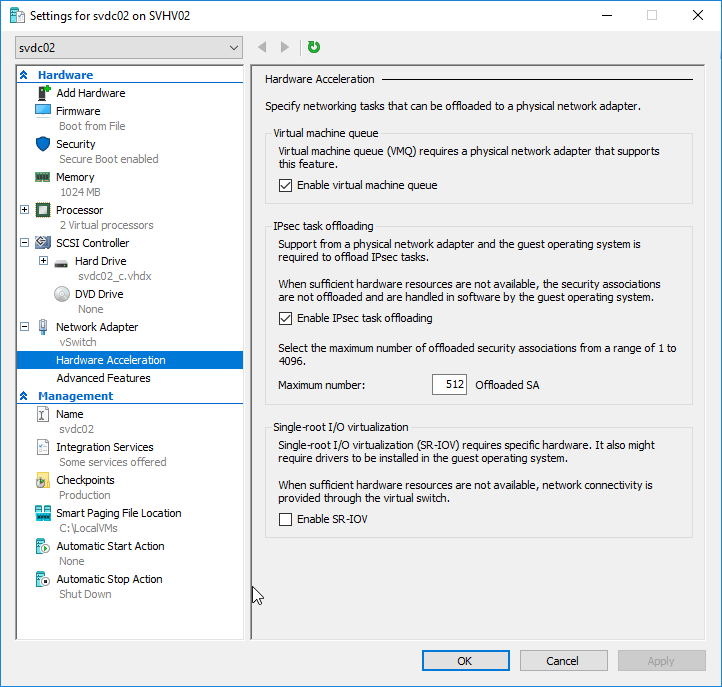Viewport: 722px width, 687px height.
Task: Click the settings window title bar icon
Action: click(17, 16)
